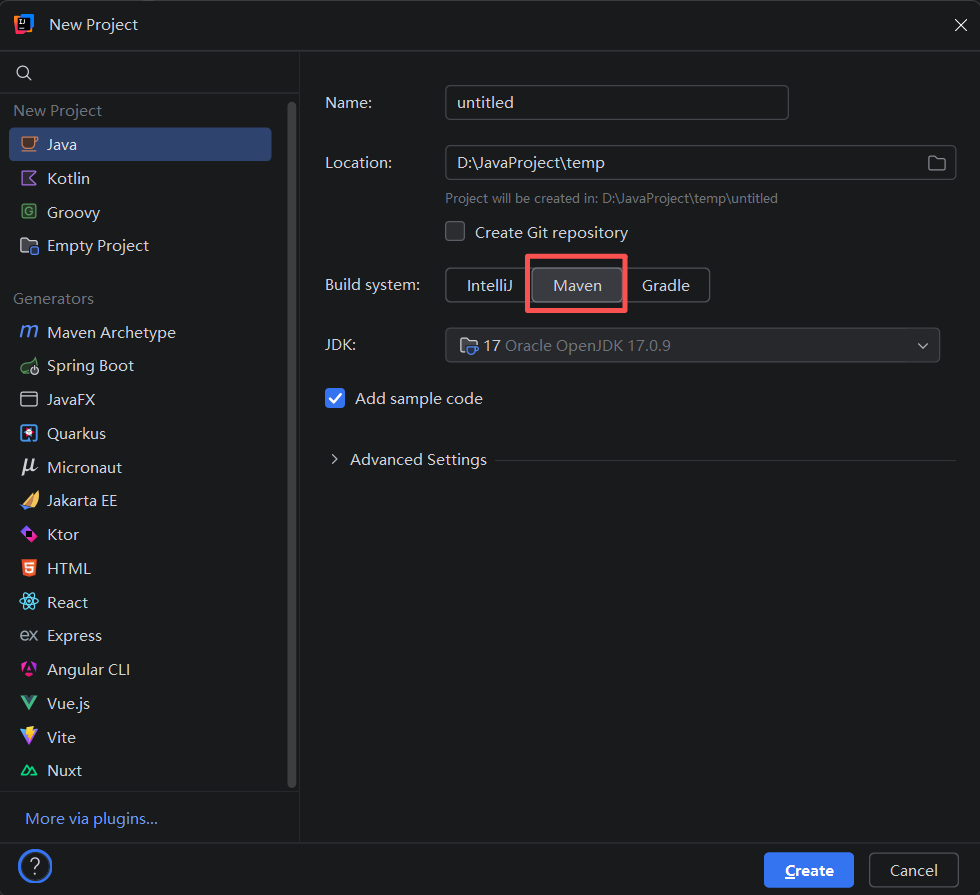The width and height of the screenshot is (980, 895).
Task: Click the React generator label
Action: (x=68, y=602)
